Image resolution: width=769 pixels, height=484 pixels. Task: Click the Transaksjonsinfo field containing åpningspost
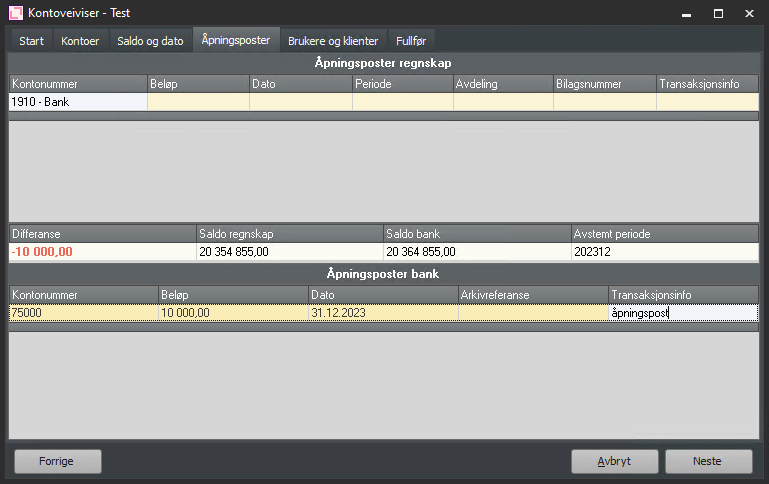tap(682, 313)
